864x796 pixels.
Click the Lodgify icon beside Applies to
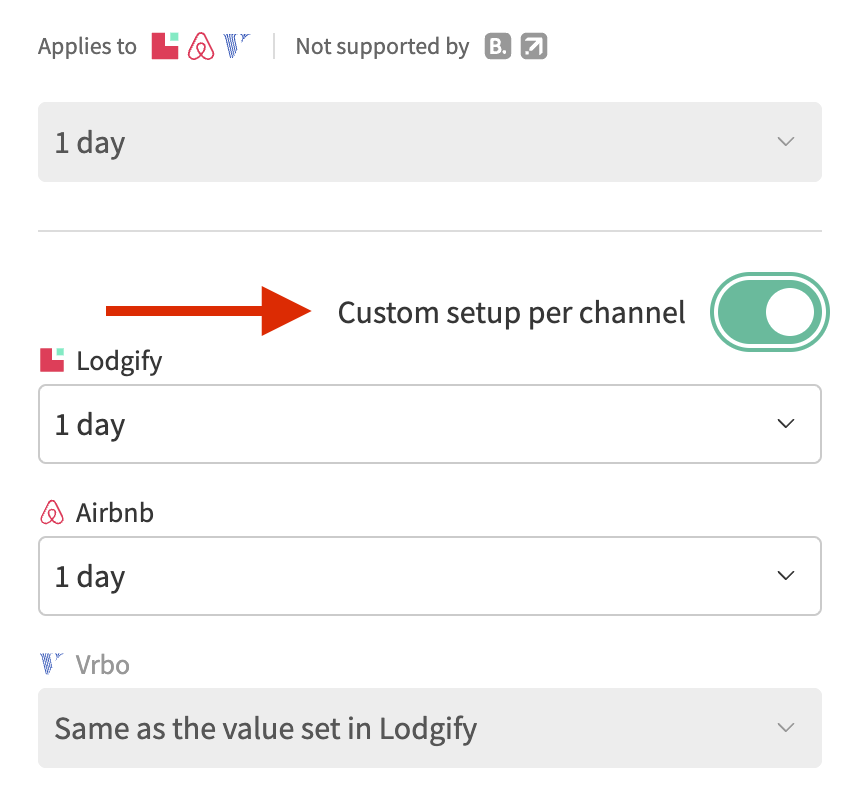pyautogui.click(x=165, y=46)
